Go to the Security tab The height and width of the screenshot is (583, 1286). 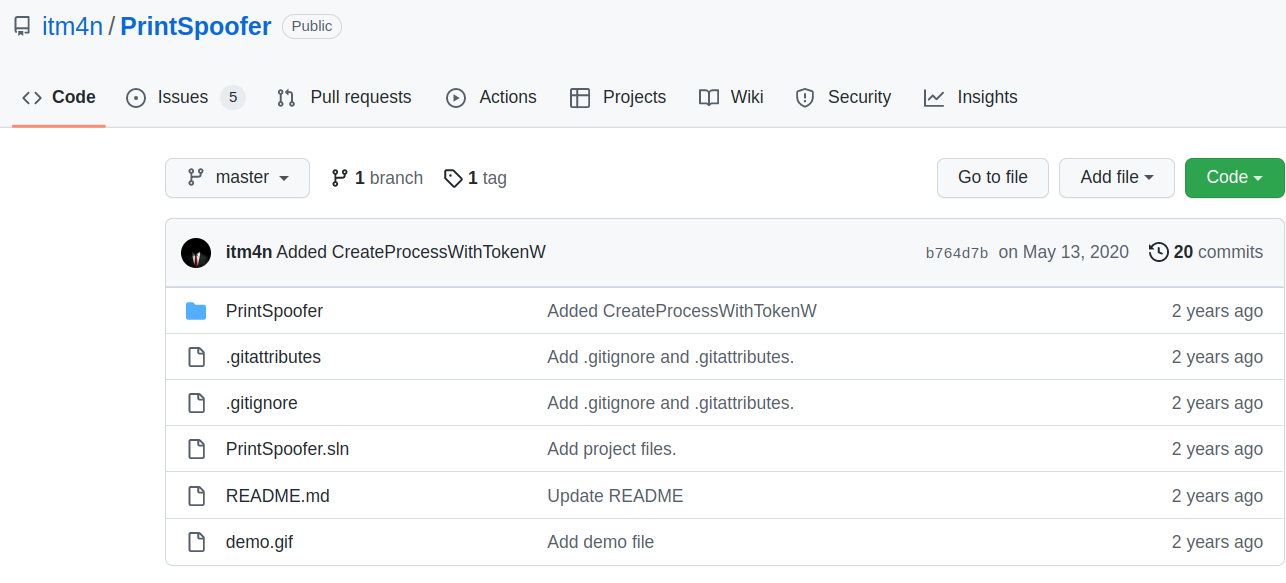click(x=843, y=97)
